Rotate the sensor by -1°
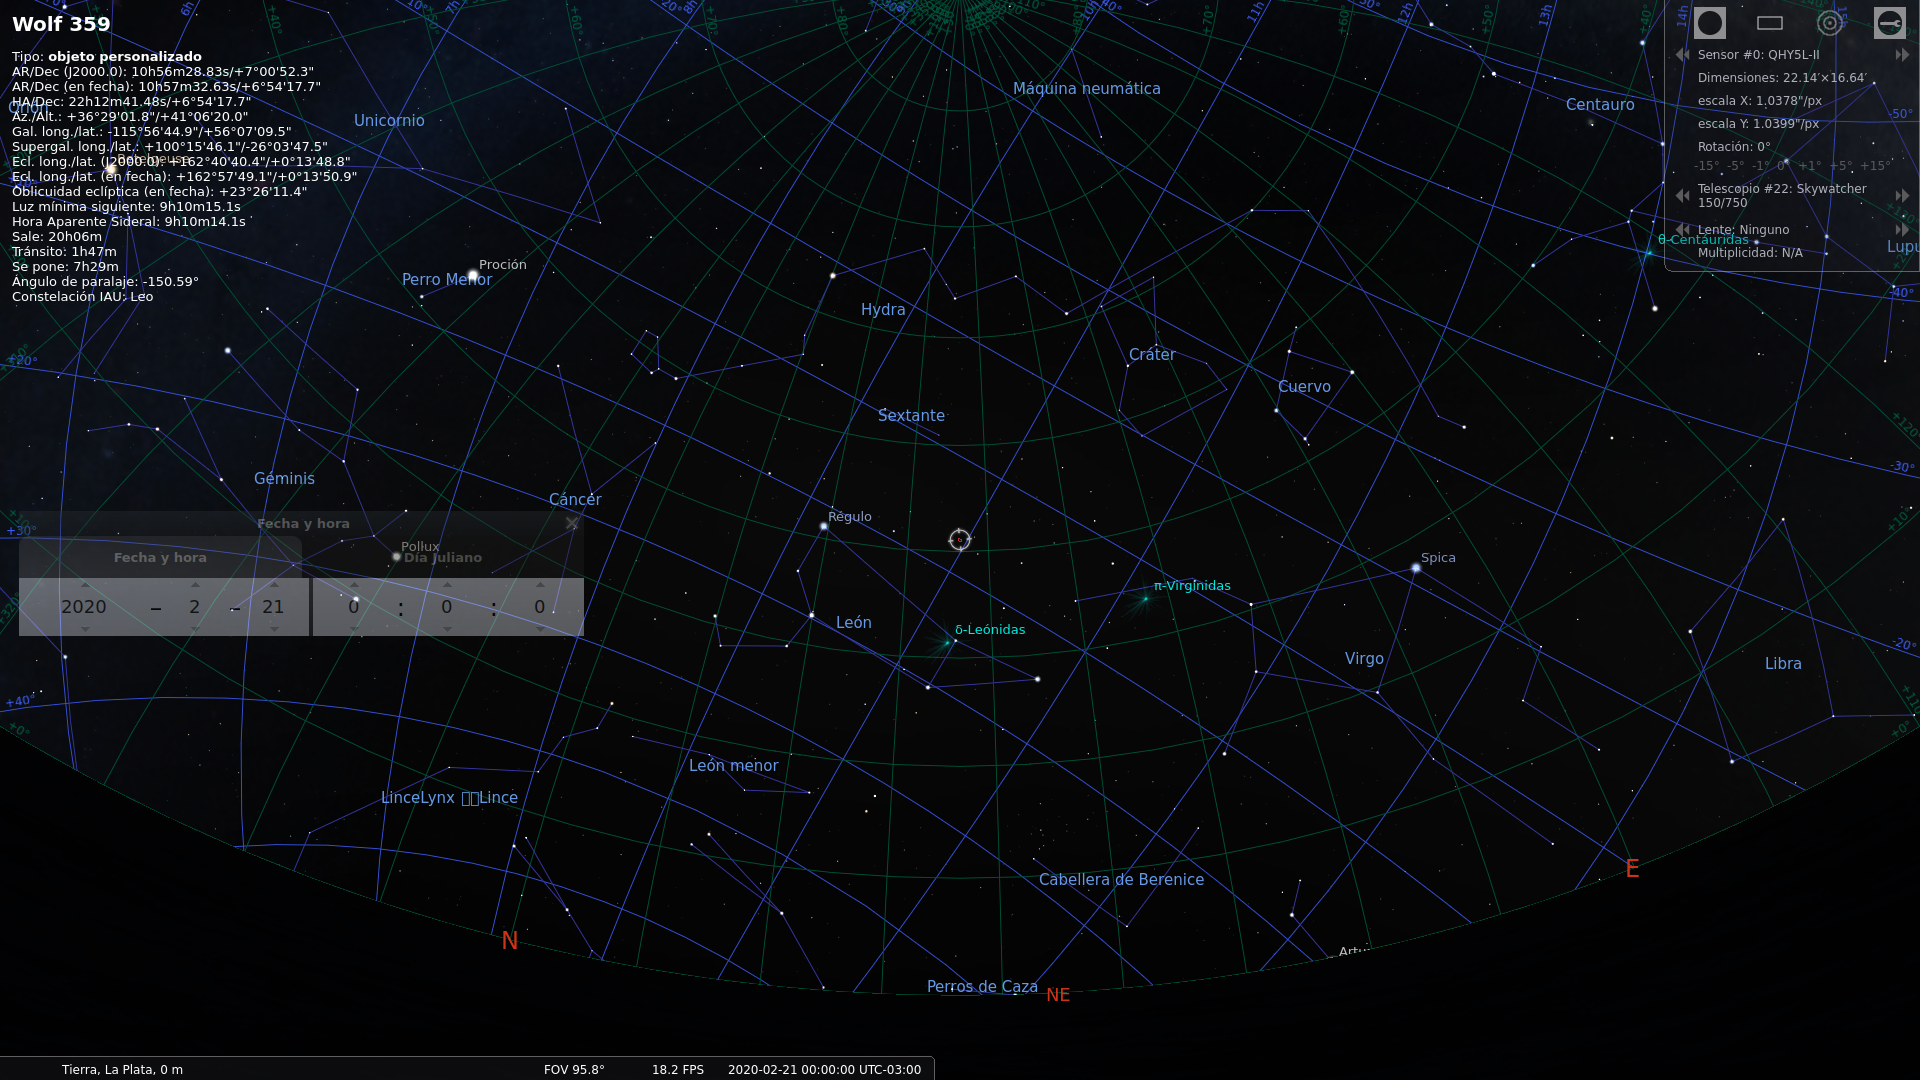Image resolution: width=1920 pixels, height=1080 pixels. point(1761,166)
